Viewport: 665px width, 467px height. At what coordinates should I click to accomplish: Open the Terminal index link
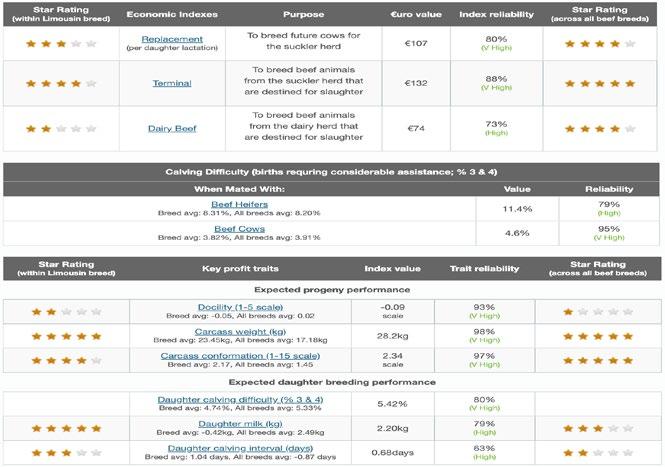click(x=172, y=83)
